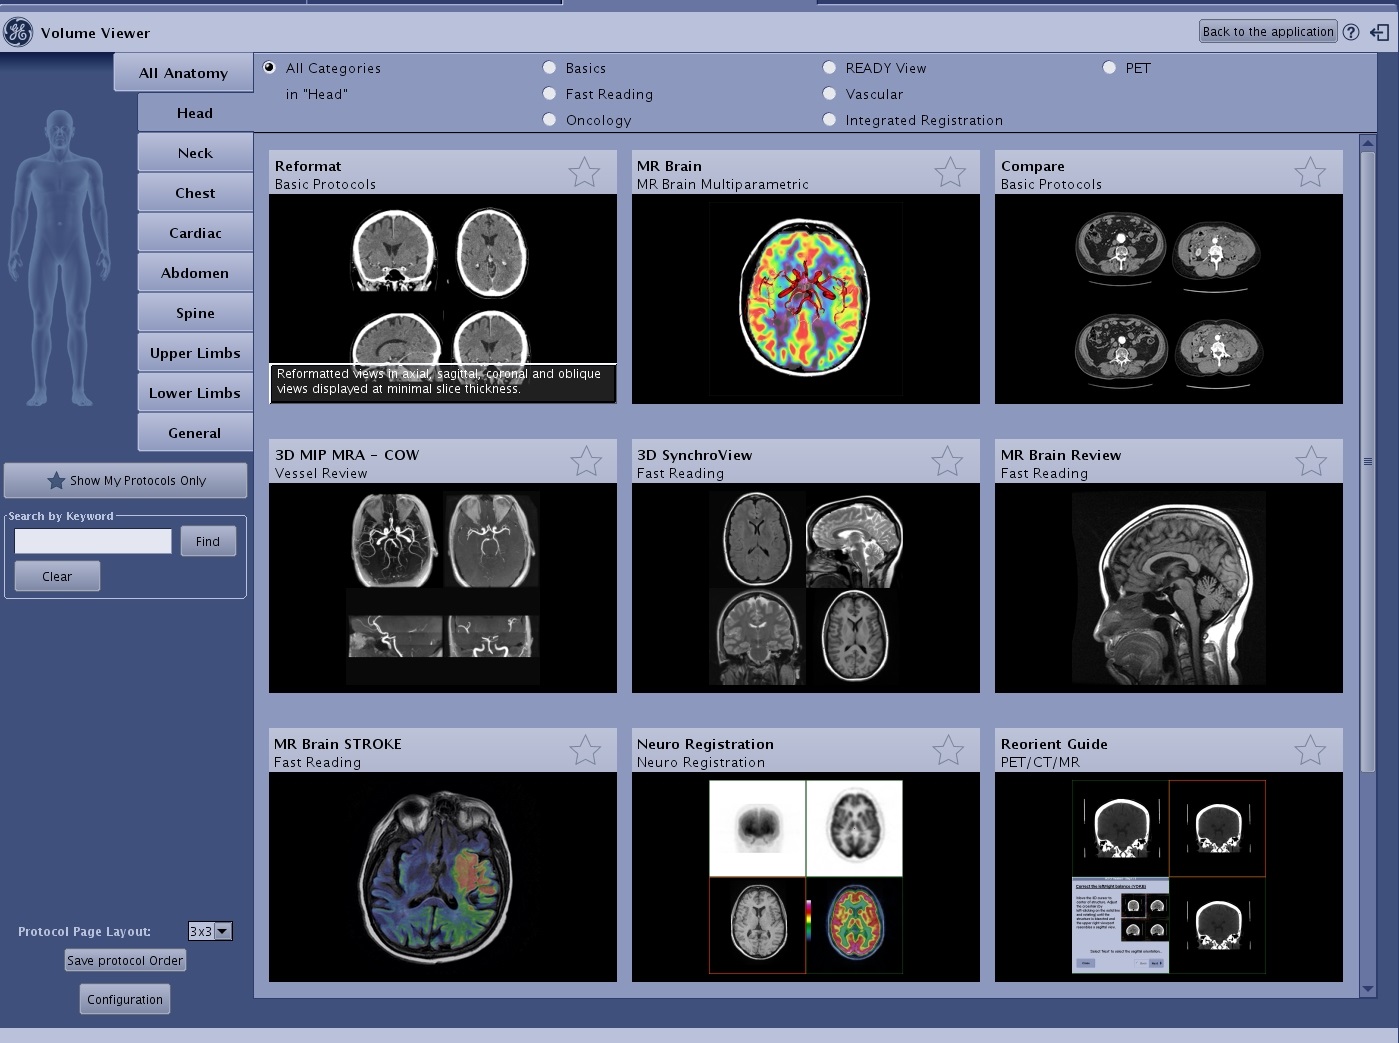This screenshot has width=1399, height=1043.
Task: Choose the Oncology category filter
Action: click(549, 120)
